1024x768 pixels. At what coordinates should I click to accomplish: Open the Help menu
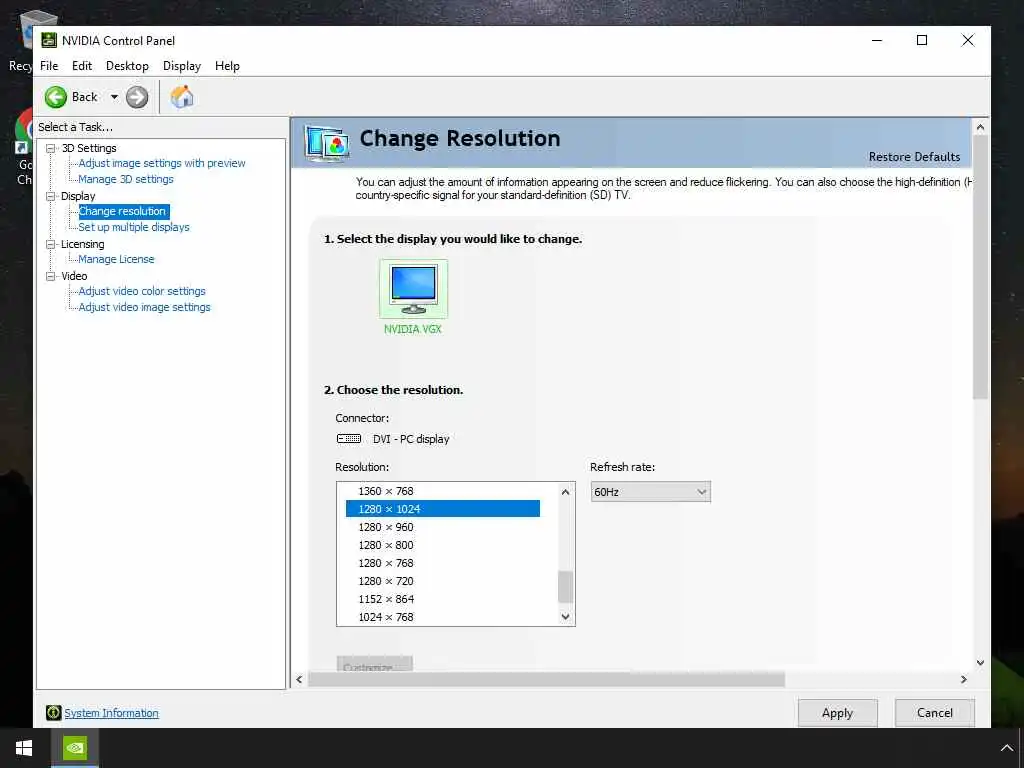227,66
